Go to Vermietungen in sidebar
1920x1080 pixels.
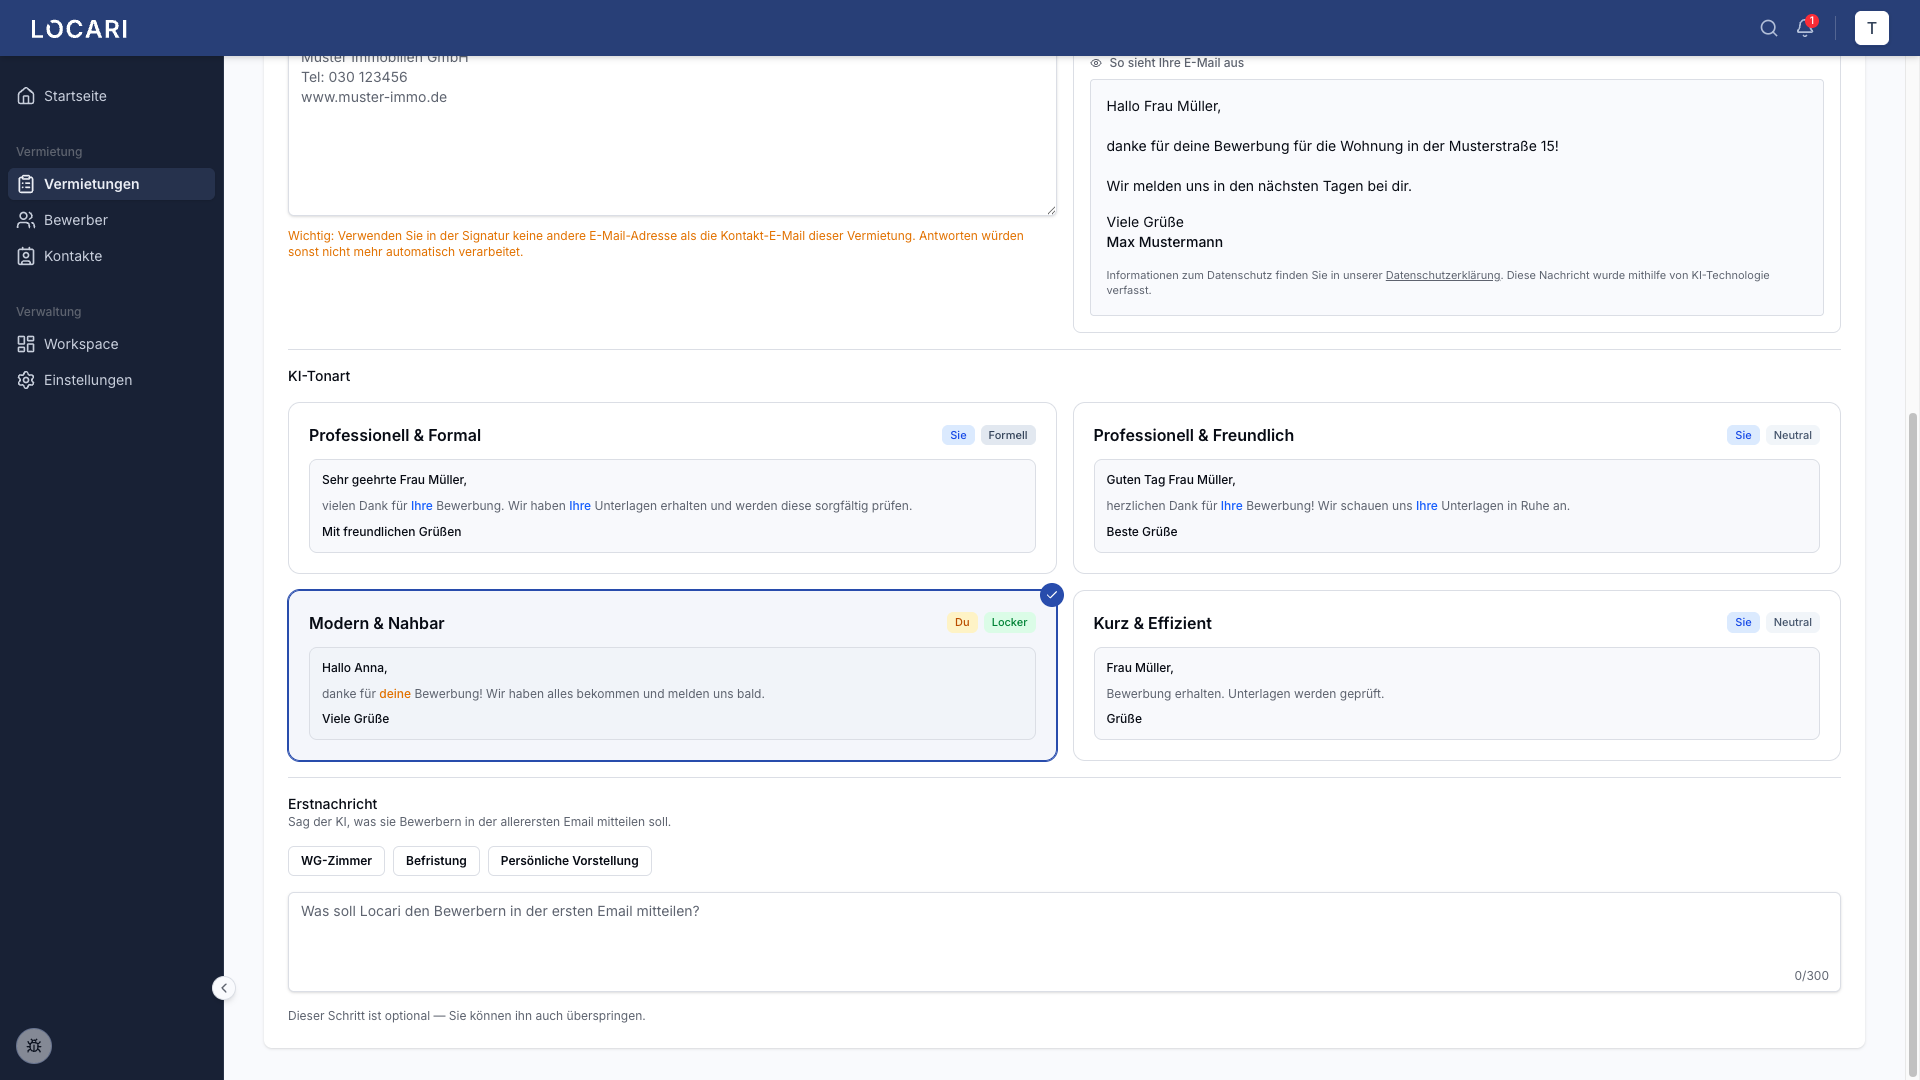(92, 184)
